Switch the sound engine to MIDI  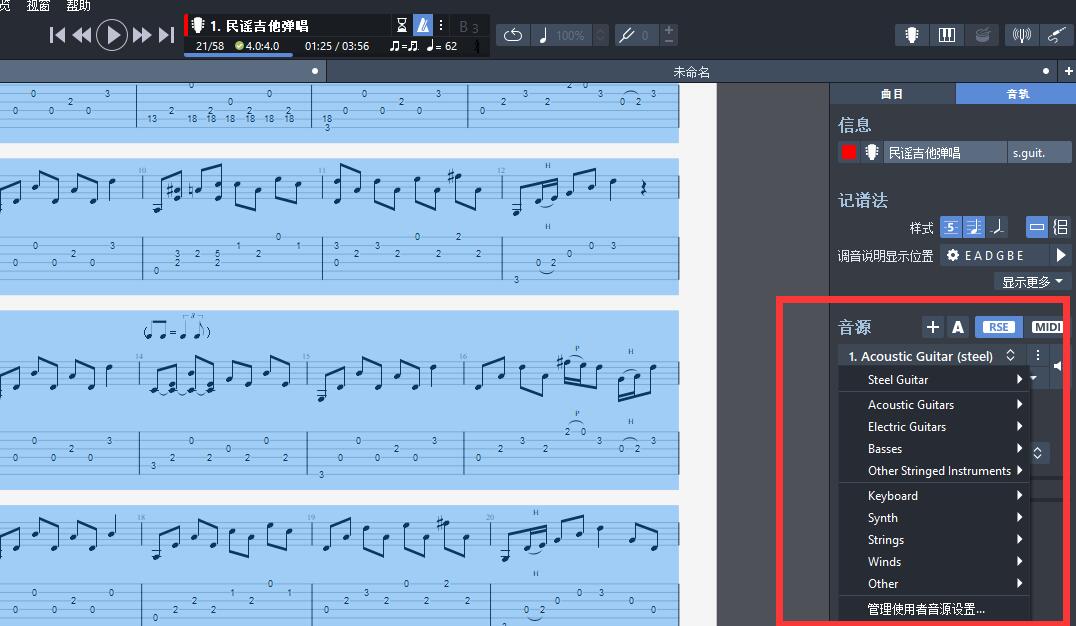click(1046, 327)
